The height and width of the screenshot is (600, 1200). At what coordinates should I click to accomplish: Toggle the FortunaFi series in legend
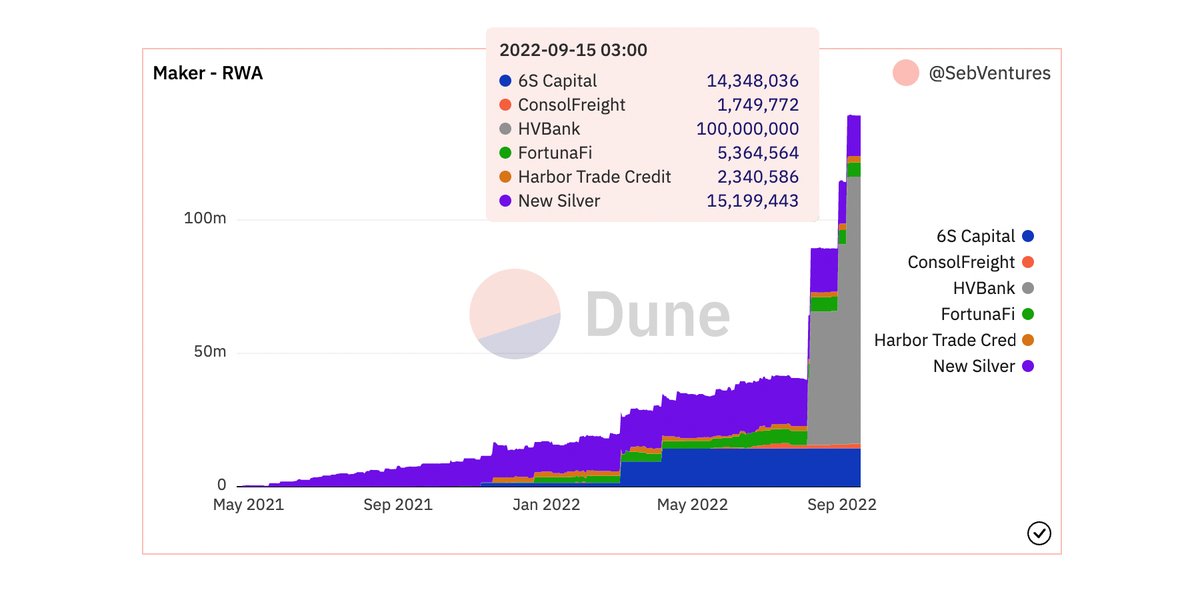987,314
